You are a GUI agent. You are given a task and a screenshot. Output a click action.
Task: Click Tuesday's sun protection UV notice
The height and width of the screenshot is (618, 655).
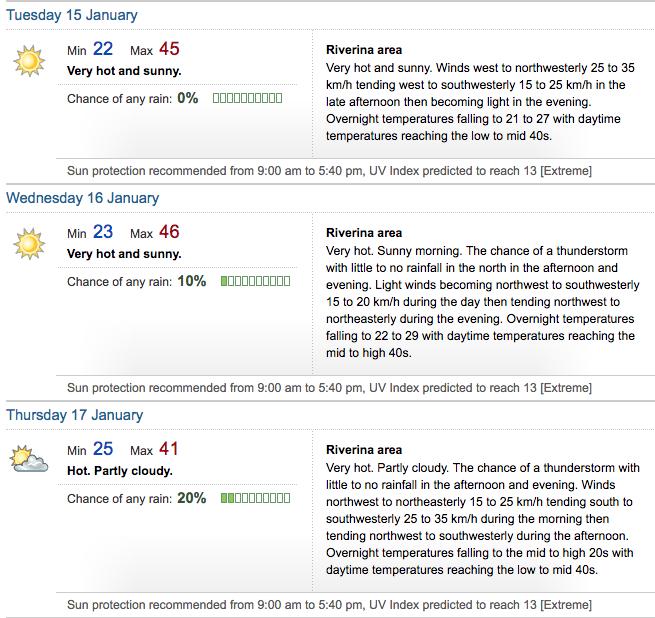(329, 171)
